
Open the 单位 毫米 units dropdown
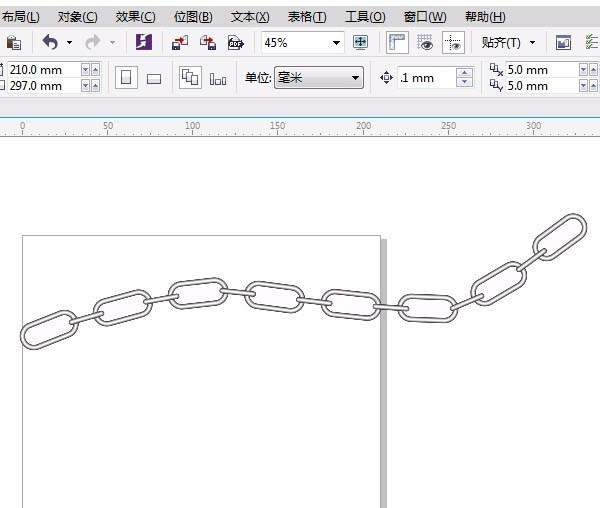[319, 78]
